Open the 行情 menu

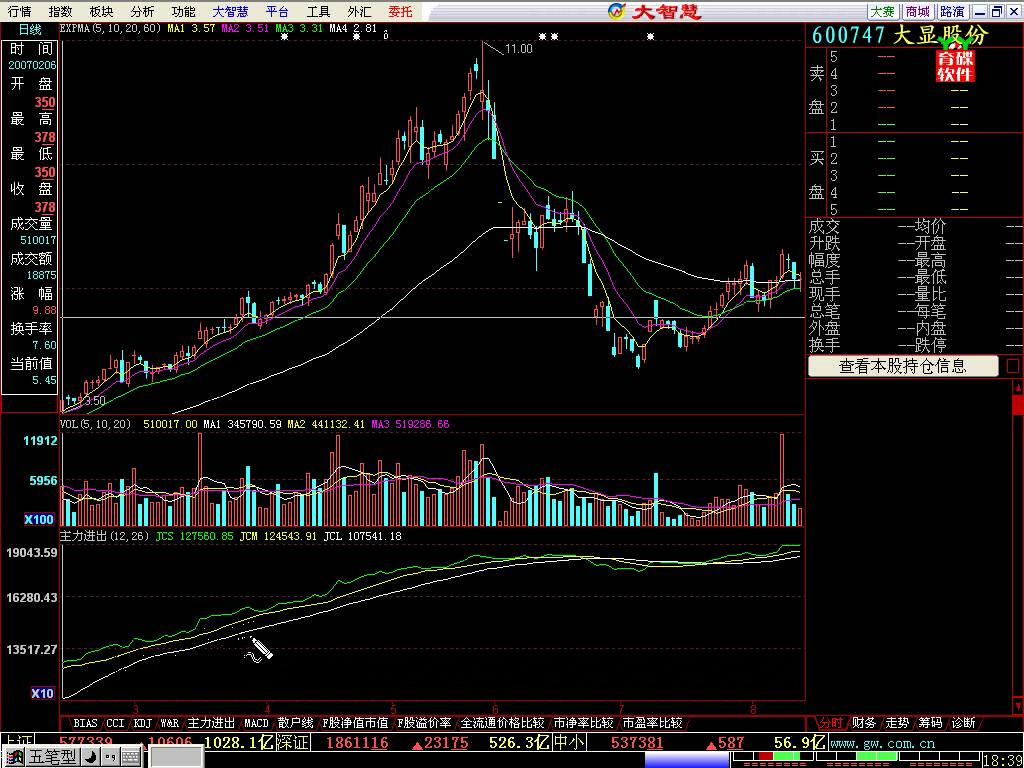(19, 11)
